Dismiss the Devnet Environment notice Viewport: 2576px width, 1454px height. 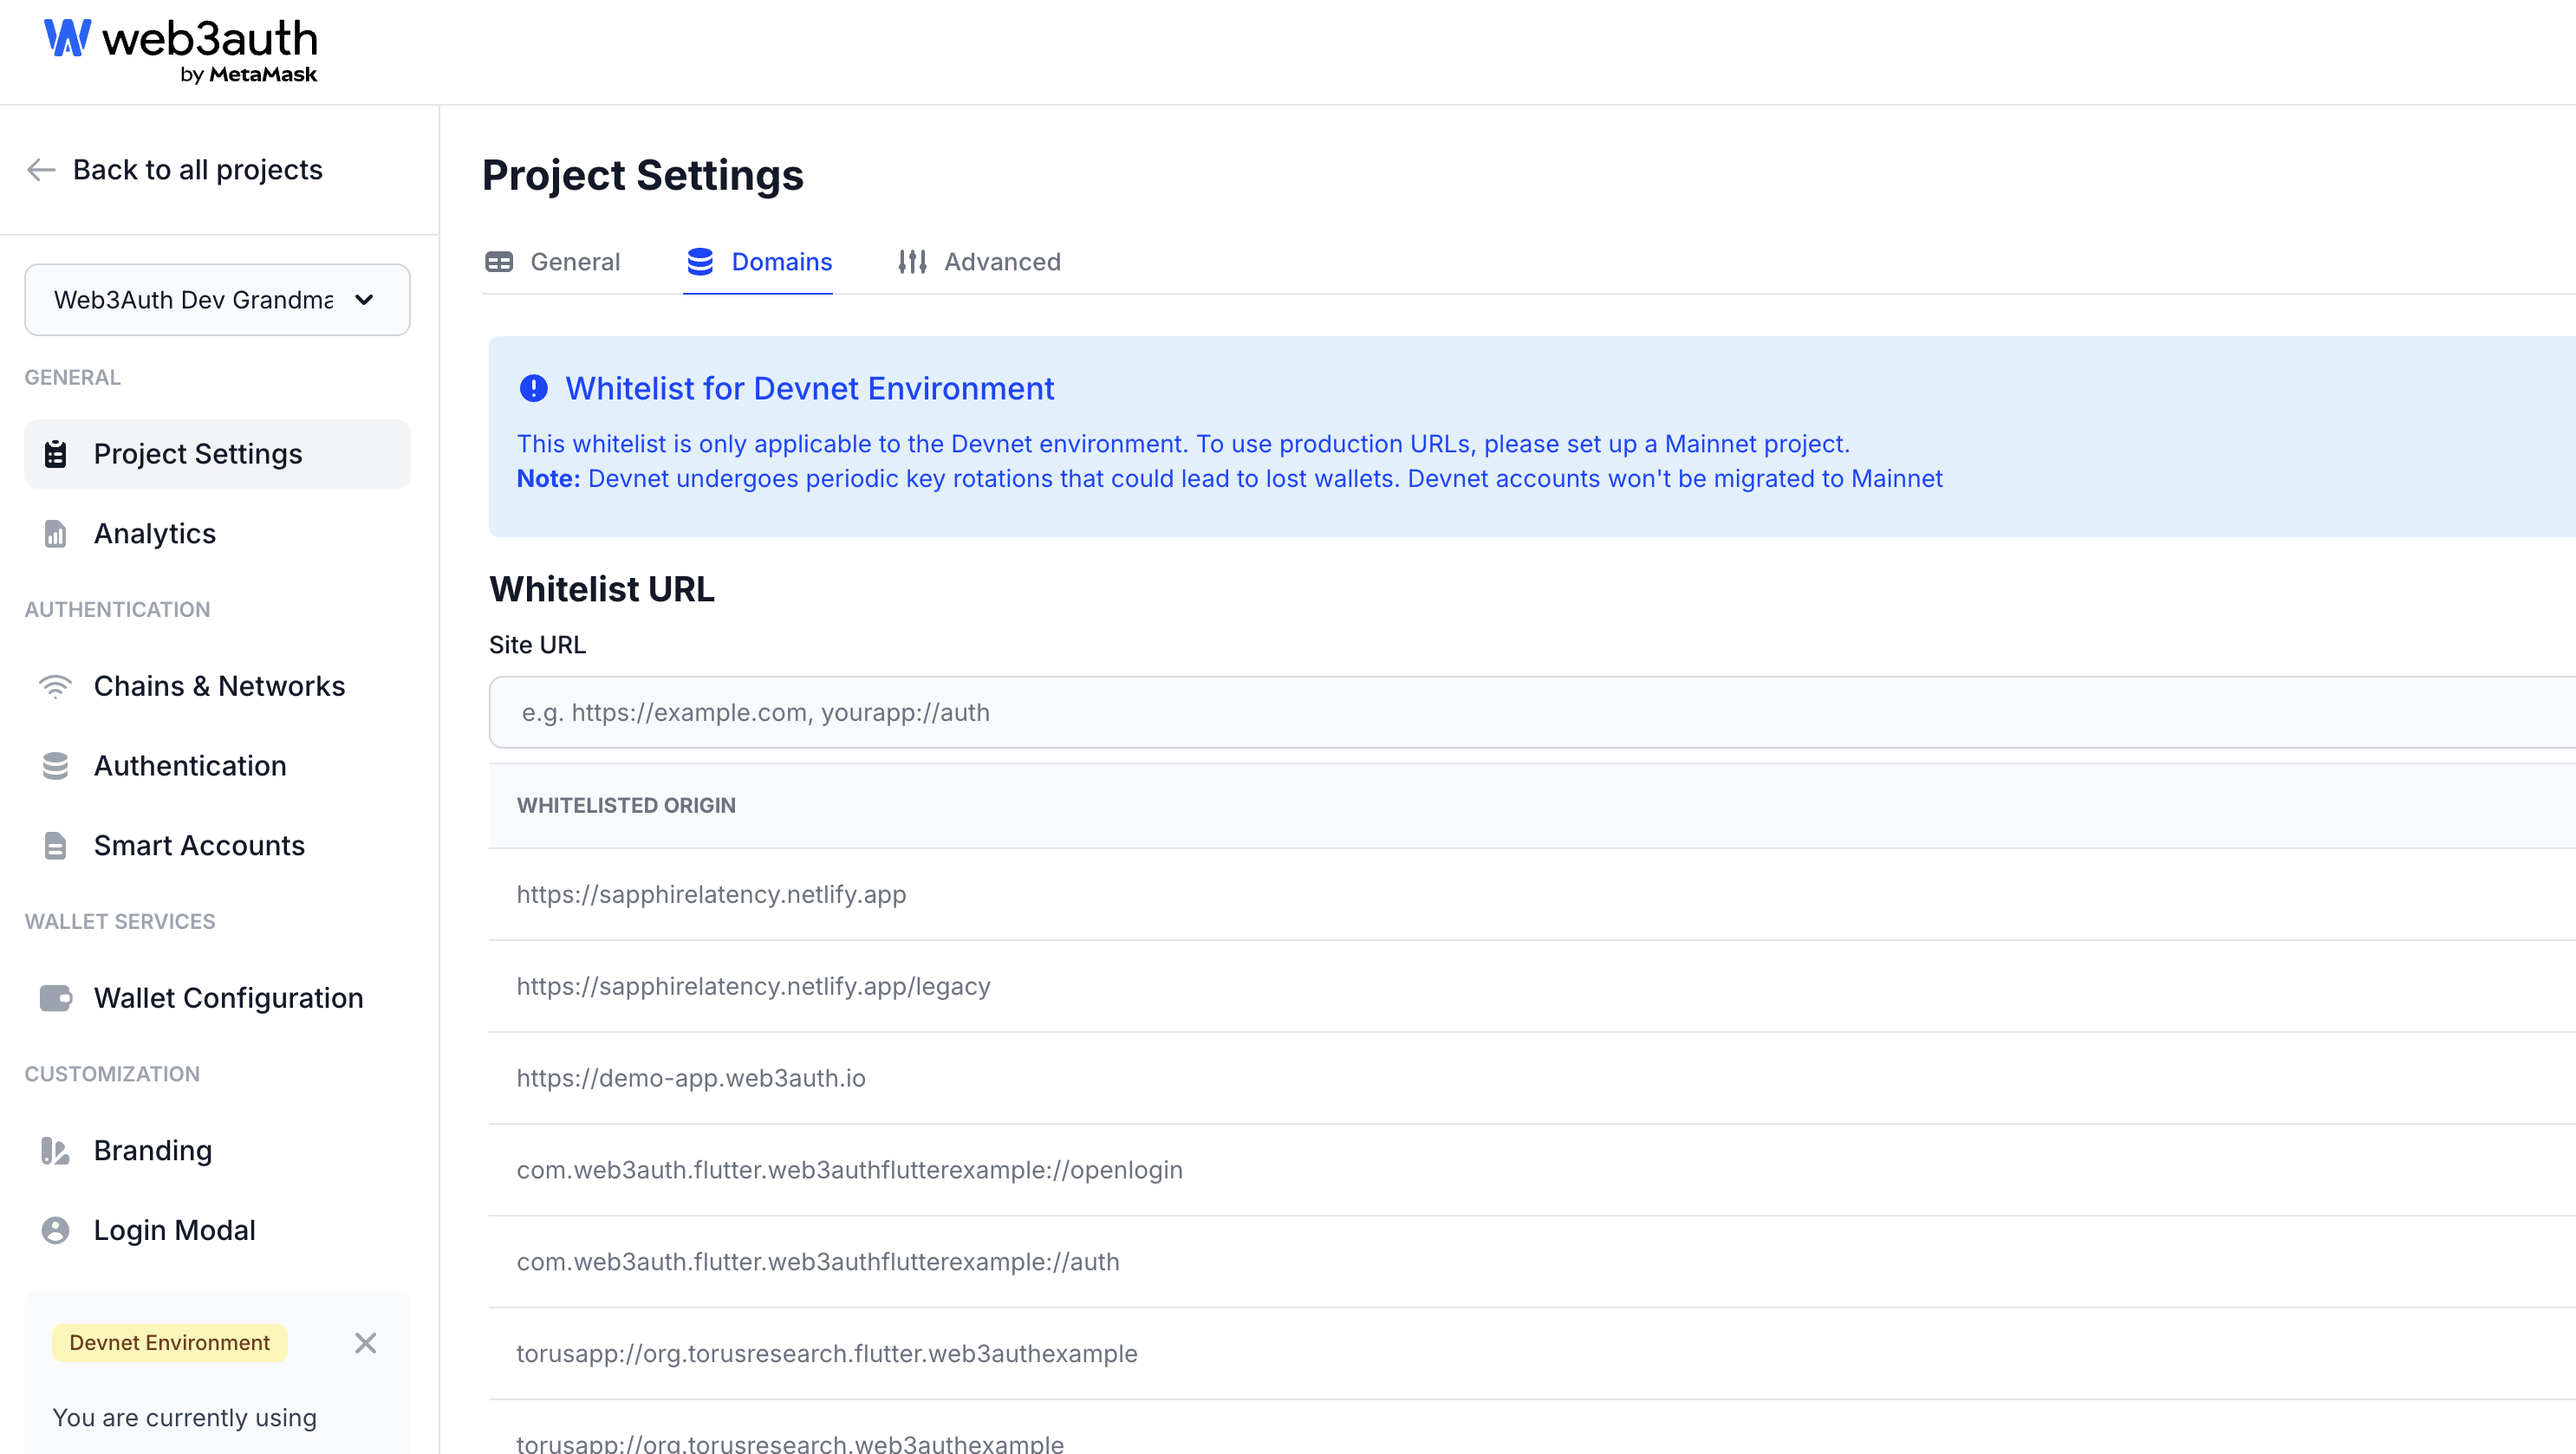[366, 1343]
